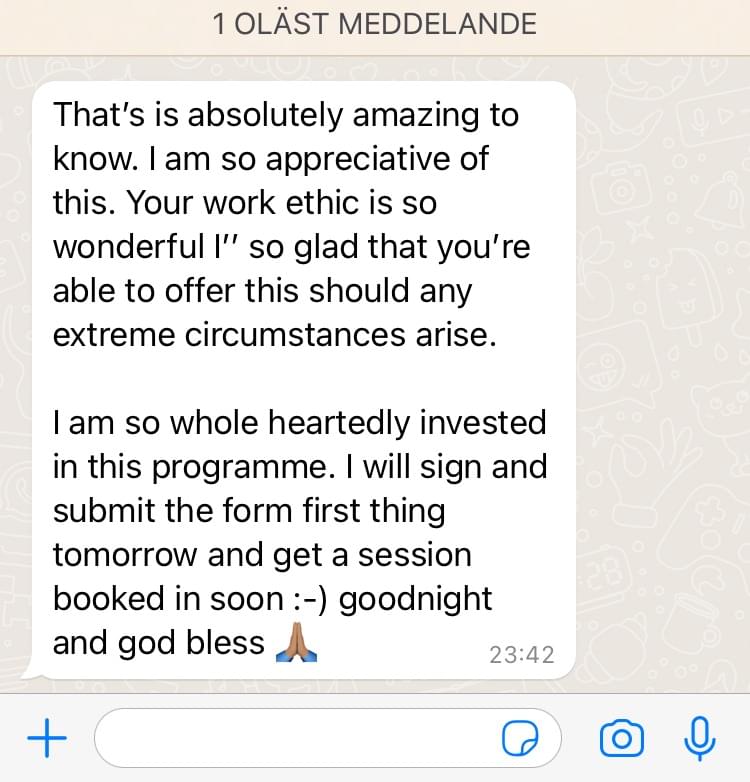Open the camera to take a photo
The width and height of the screenshot is (750, 782).
point(621,740)
